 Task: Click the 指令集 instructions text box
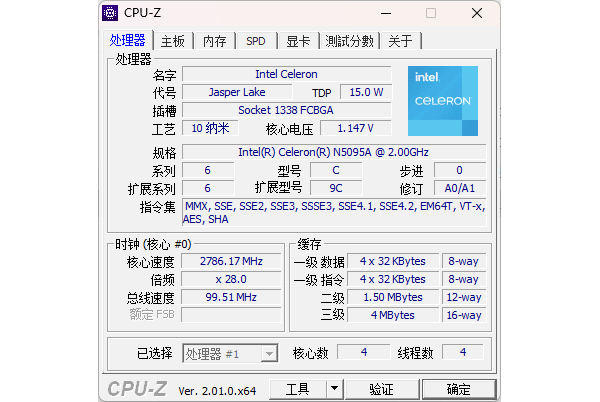(x=332, y=213)
